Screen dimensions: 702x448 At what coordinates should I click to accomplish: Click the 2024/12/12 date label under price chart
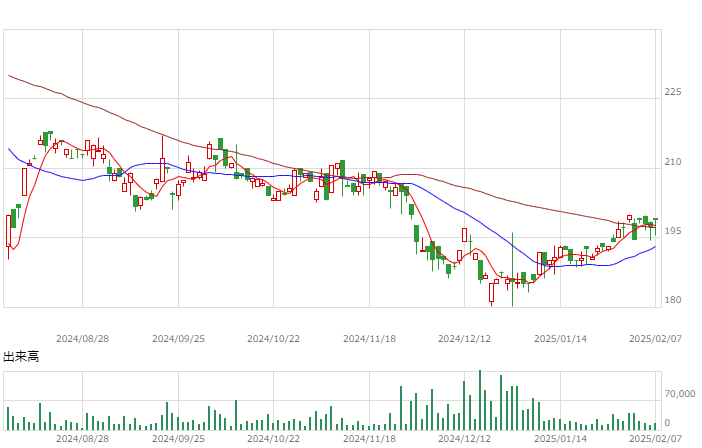[464, 339]
